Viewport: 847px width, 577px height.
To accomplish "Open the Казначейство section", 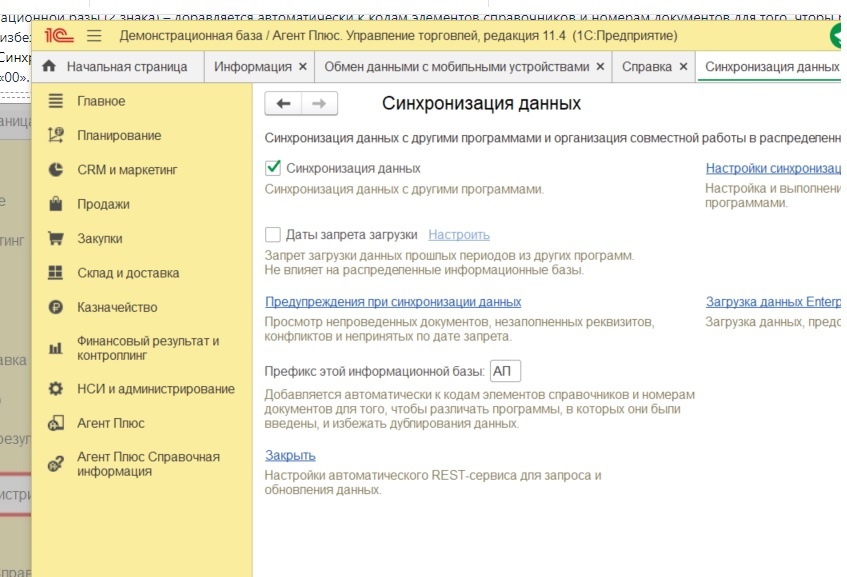I will 117,307.
